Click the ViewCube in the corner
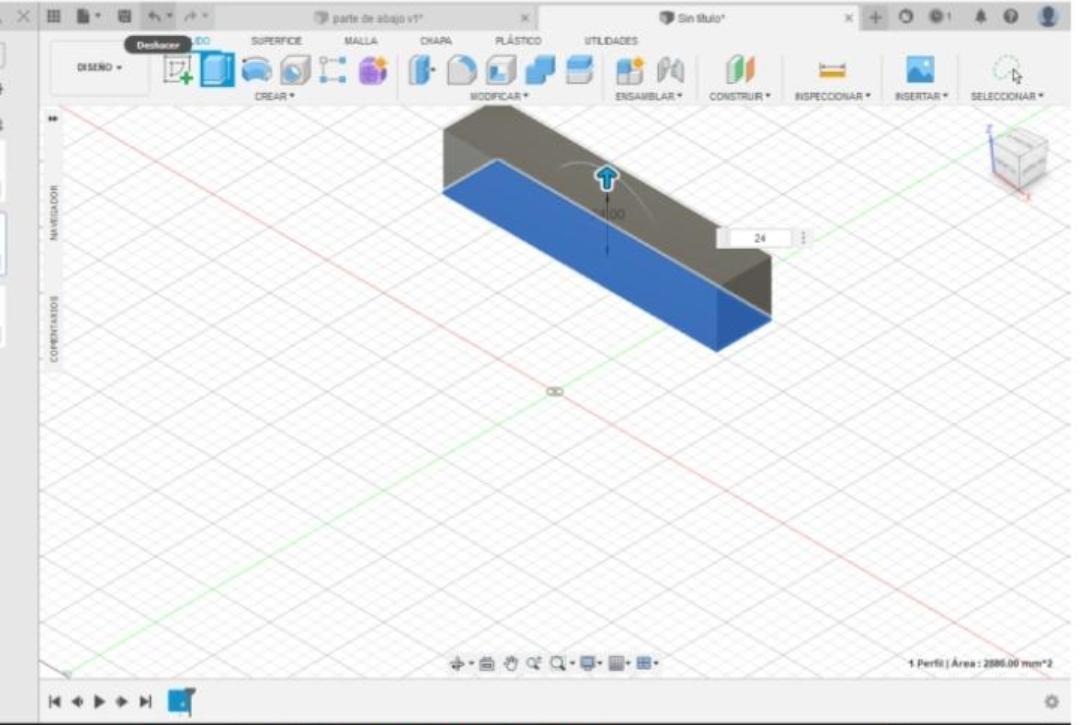Viewport: 1080px width, 725px height. (1018, 160)
